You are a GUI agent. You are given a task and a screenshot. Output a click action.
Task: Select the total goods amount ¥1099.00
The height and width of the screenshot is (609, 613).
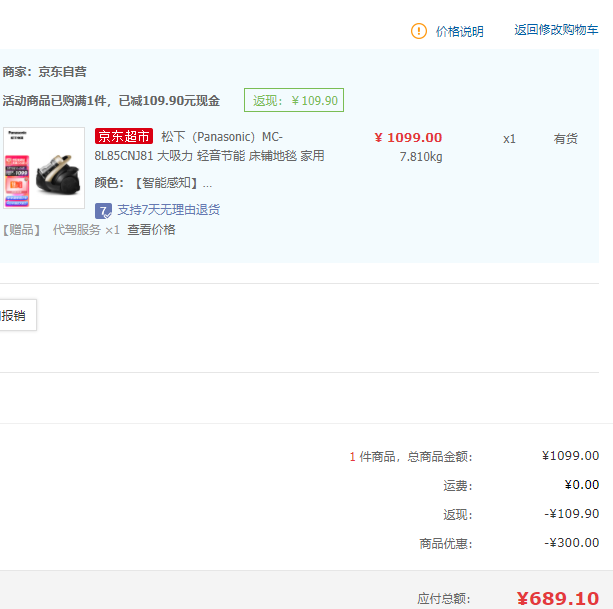point(570,456)
